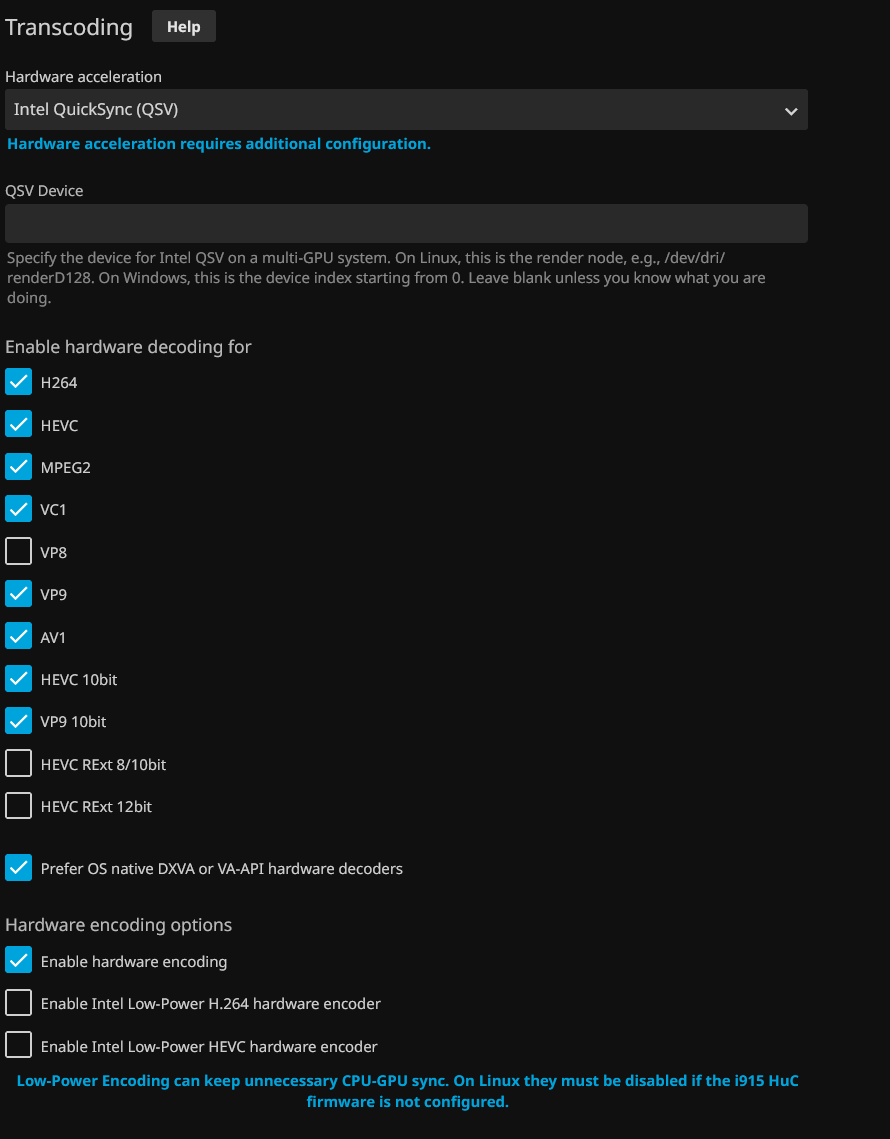Viewport: 890px width, 1139px height.
Task: Click the hardware acceleration additional configuration notice
Action: [x=219, y=144]
